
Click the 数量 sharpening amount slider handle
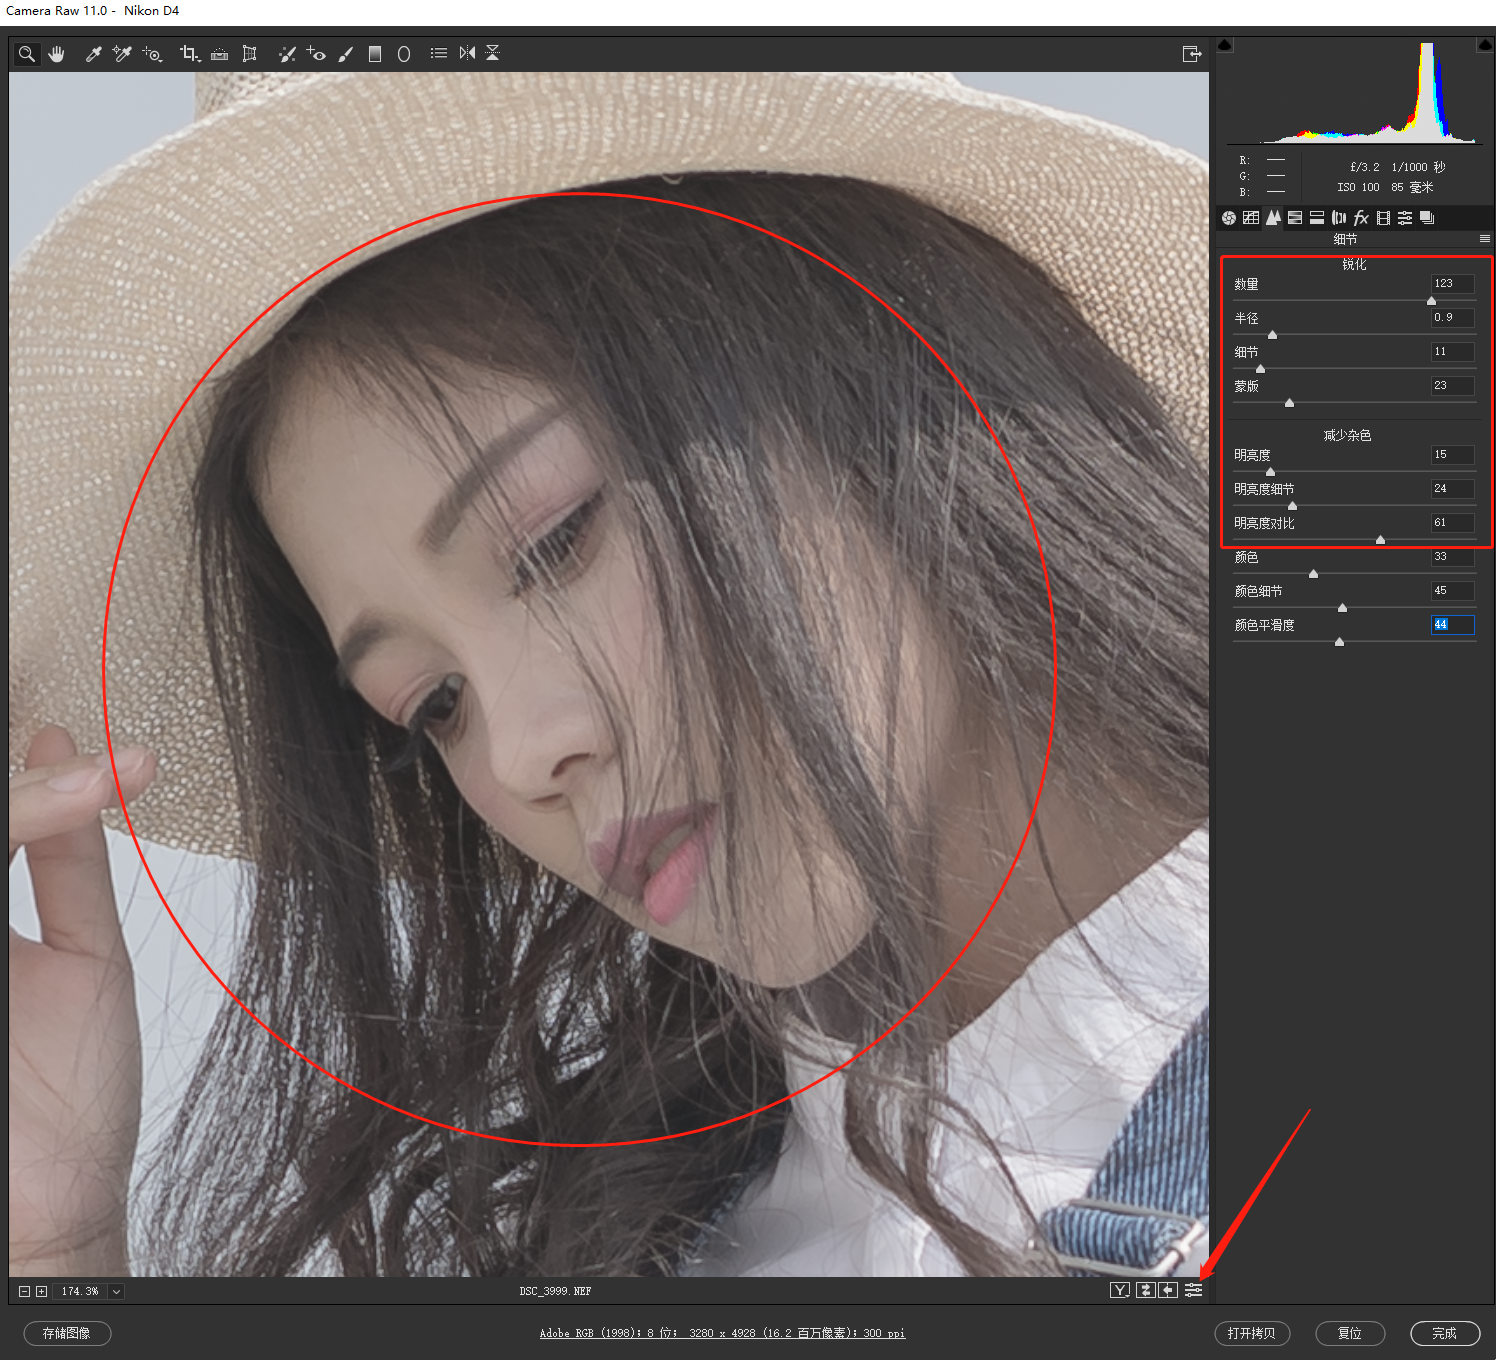point(1431,300)
